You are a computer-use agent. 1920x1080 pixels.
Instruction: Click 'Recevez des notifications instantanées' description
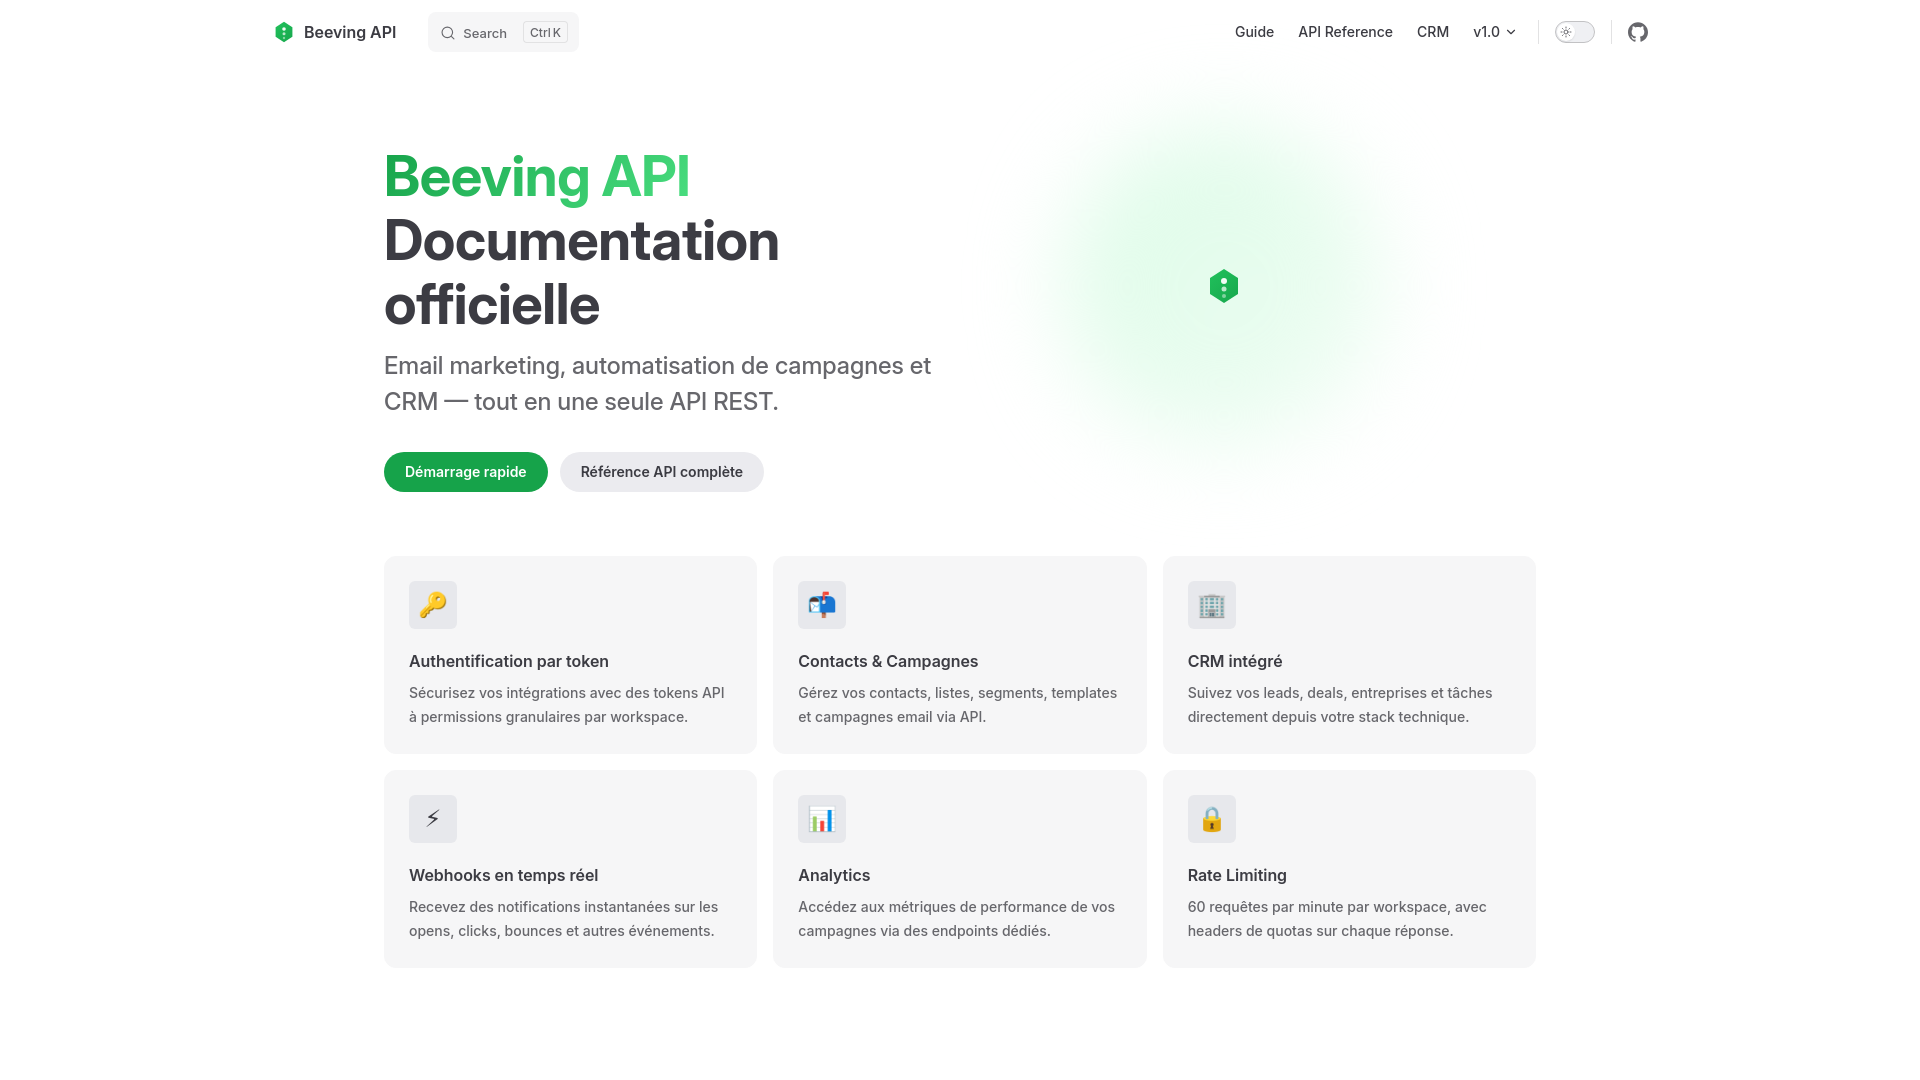(x=564, y=919)
